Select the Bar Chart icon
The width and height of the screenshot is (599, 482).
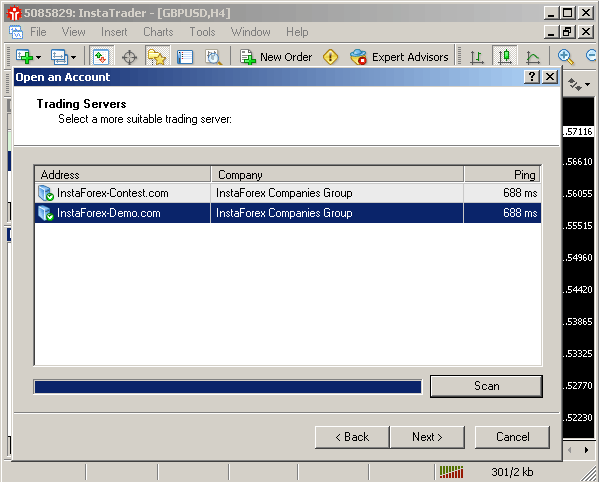[x=477, y=57]
